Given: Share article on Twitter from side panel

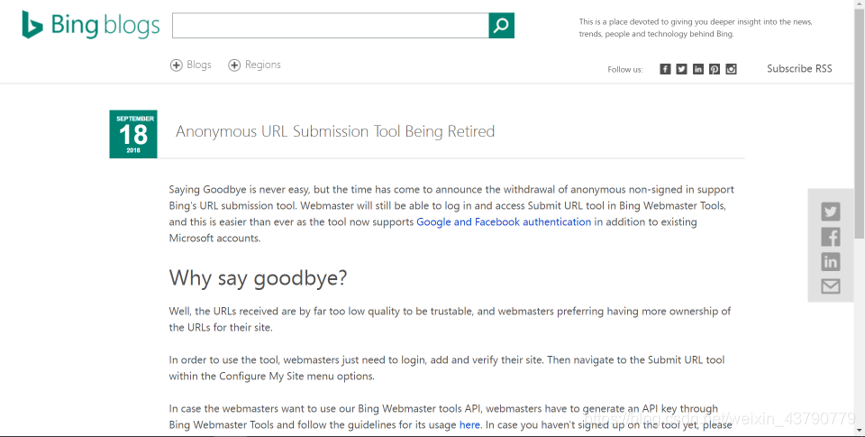Looking at the screenshot, I should click(x=830, y=212).
